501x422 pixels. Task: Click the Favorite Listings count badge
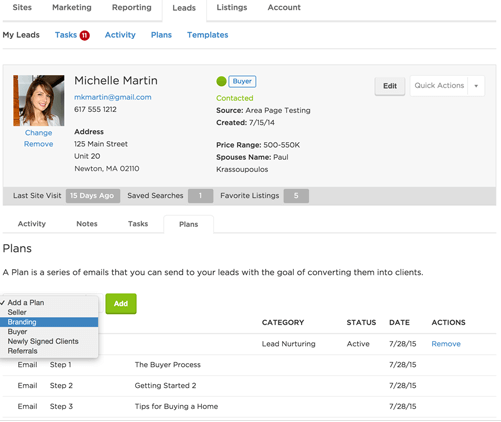tap(296, 196)
